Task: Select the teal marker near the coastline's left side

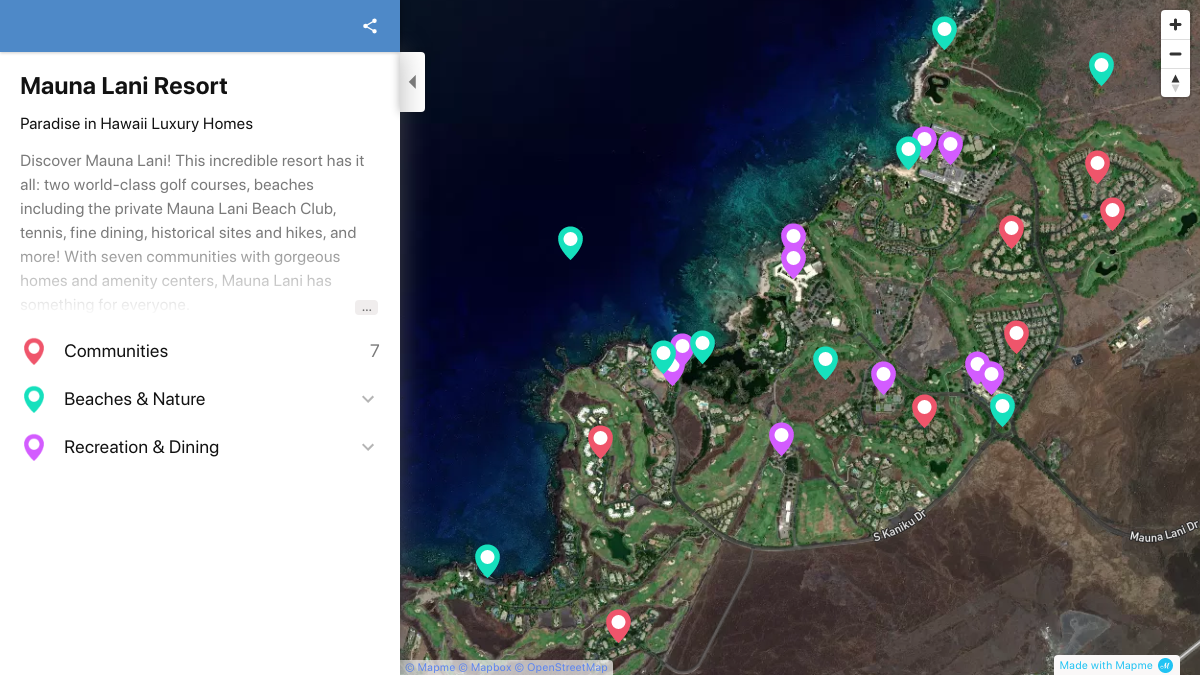Action: 570,242
